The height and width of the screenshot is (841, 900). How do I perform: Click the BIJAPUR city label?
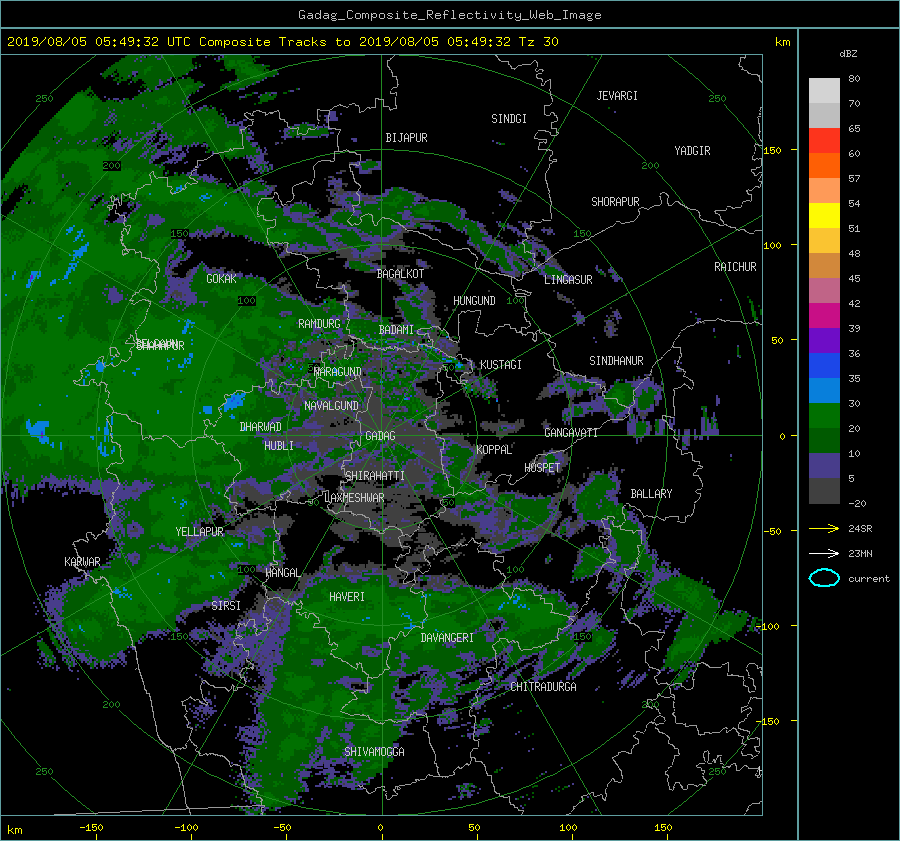pyautogui.click(x=406, y=138)
